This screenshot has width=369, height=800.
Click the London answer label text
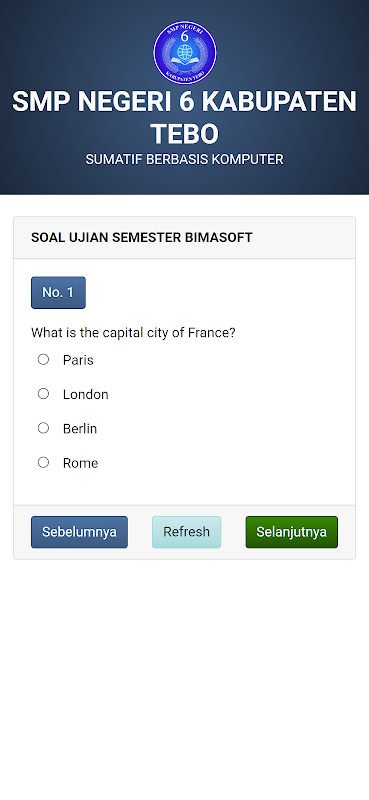[x=86, y=394]
